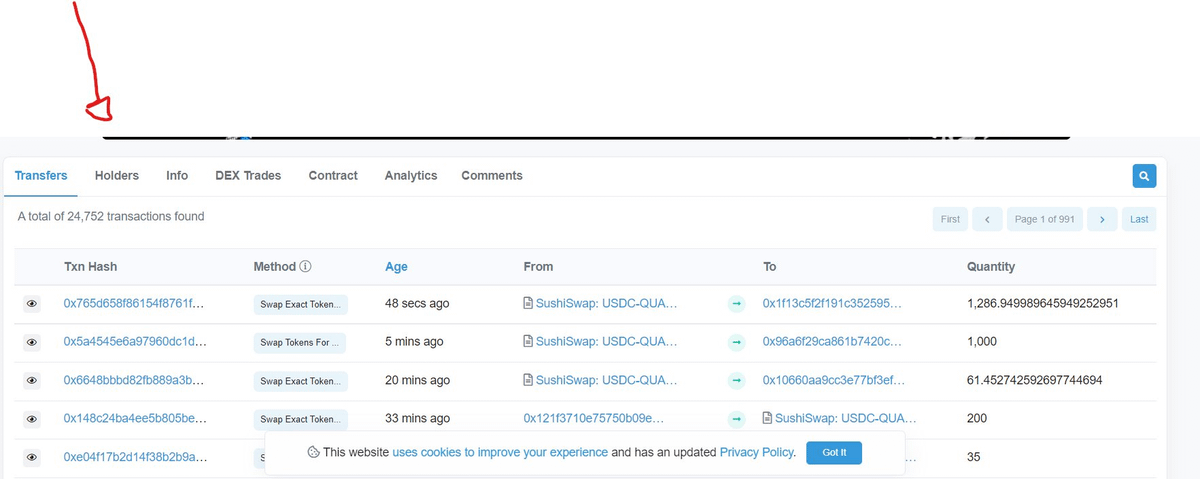Go to next page with right chevron

click(x=1102, y=219)
